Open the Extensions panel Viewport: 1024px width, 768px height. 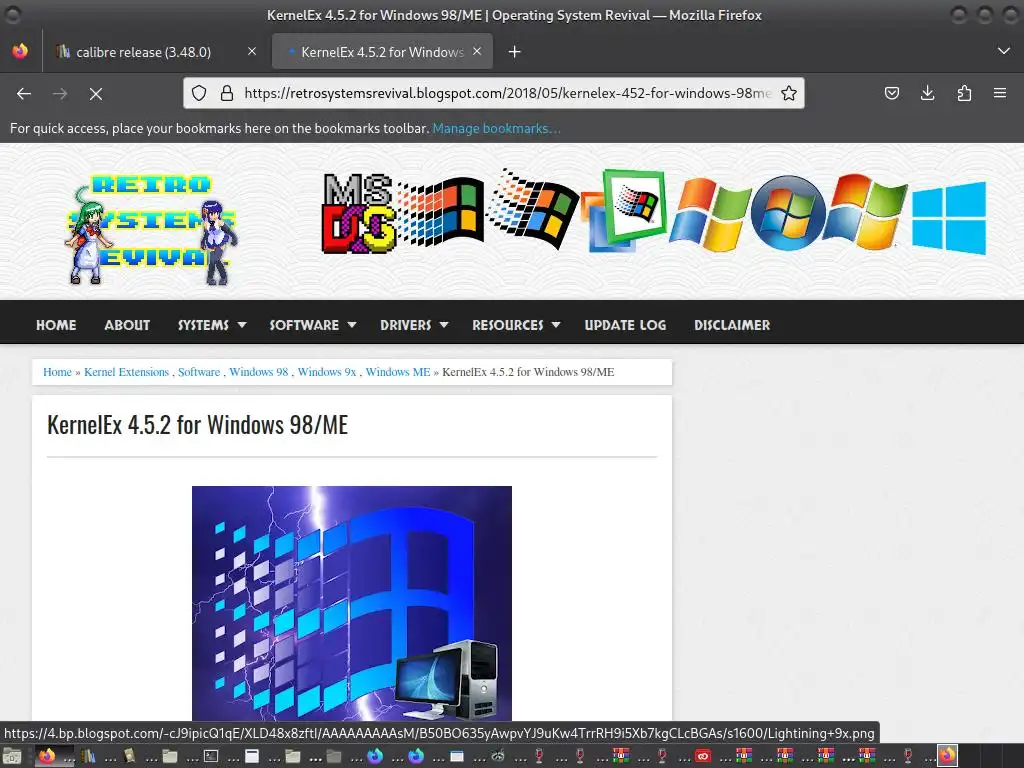pos(964,93)
